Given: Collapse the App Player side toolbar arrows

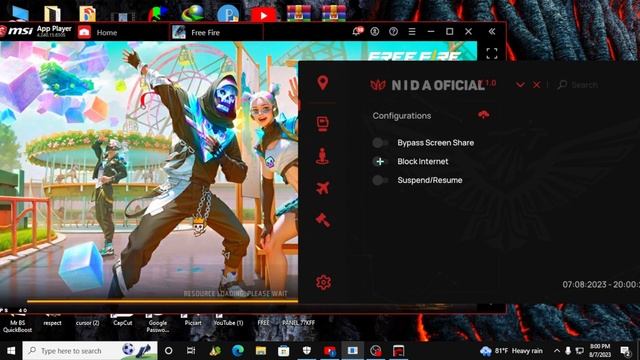Looking at the screenshot, I should (492, 31).
